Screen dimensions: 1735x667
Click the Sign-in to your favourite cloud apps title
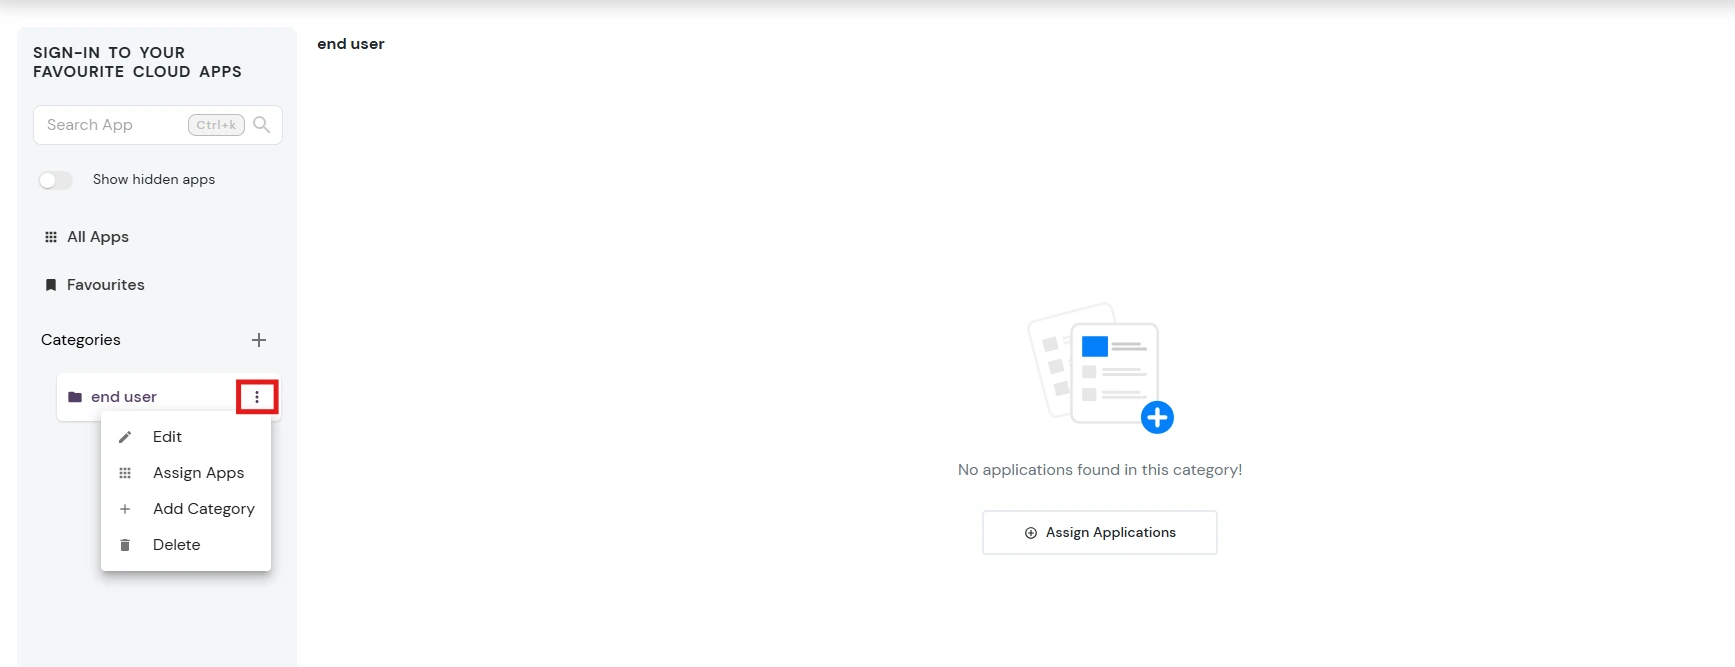coord(137,62)
